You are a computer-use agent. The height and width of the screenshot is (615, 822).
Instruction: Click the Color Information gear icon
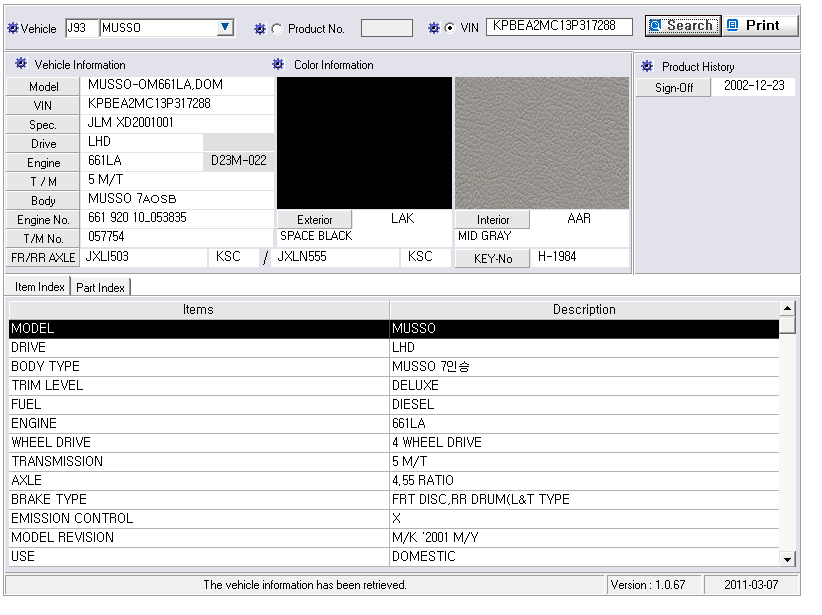(278, 65)
